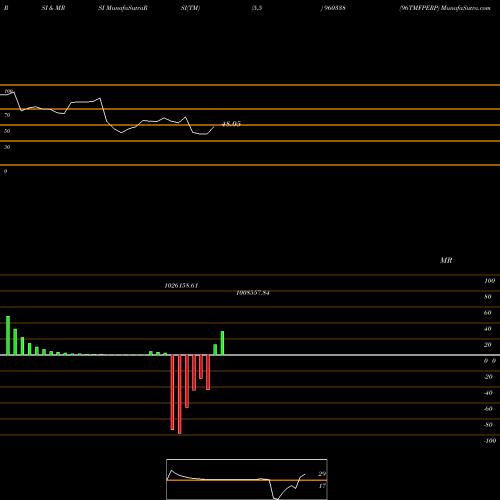
Task: Click the 1008557.84 value label
Action: click(x=253, y=293)
